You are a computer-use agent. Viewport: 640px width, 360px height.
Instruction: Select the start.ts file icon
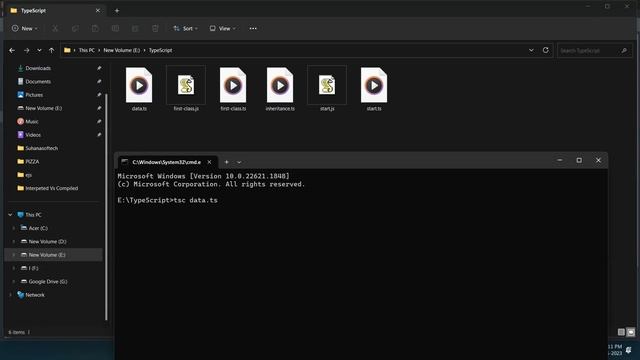pos(374,85)
